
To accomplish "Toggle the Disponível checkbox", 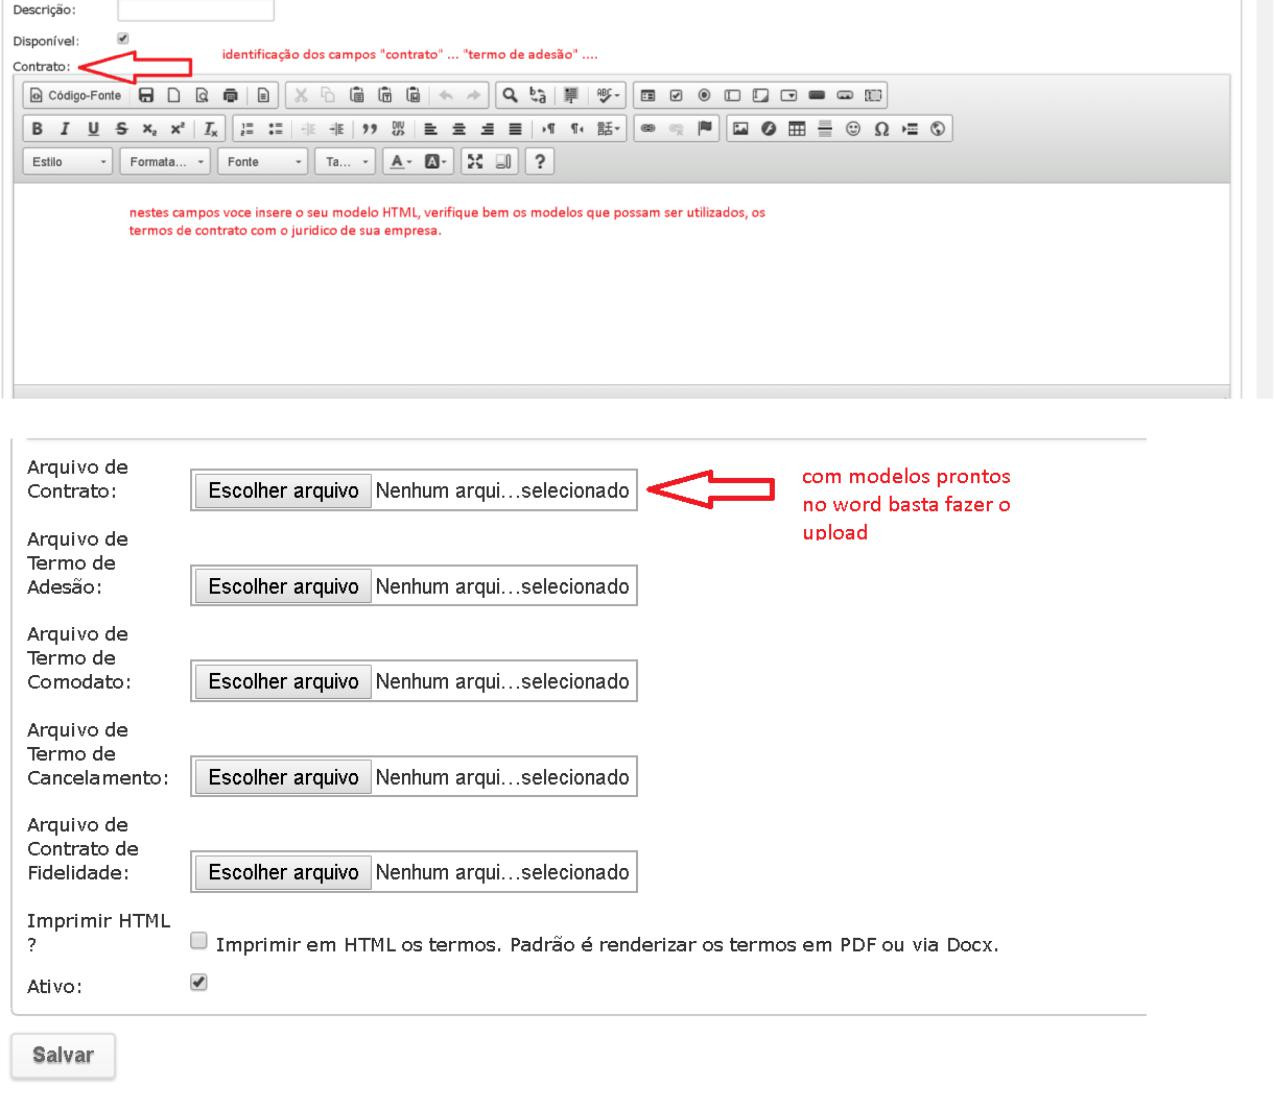I will [123, 39].
